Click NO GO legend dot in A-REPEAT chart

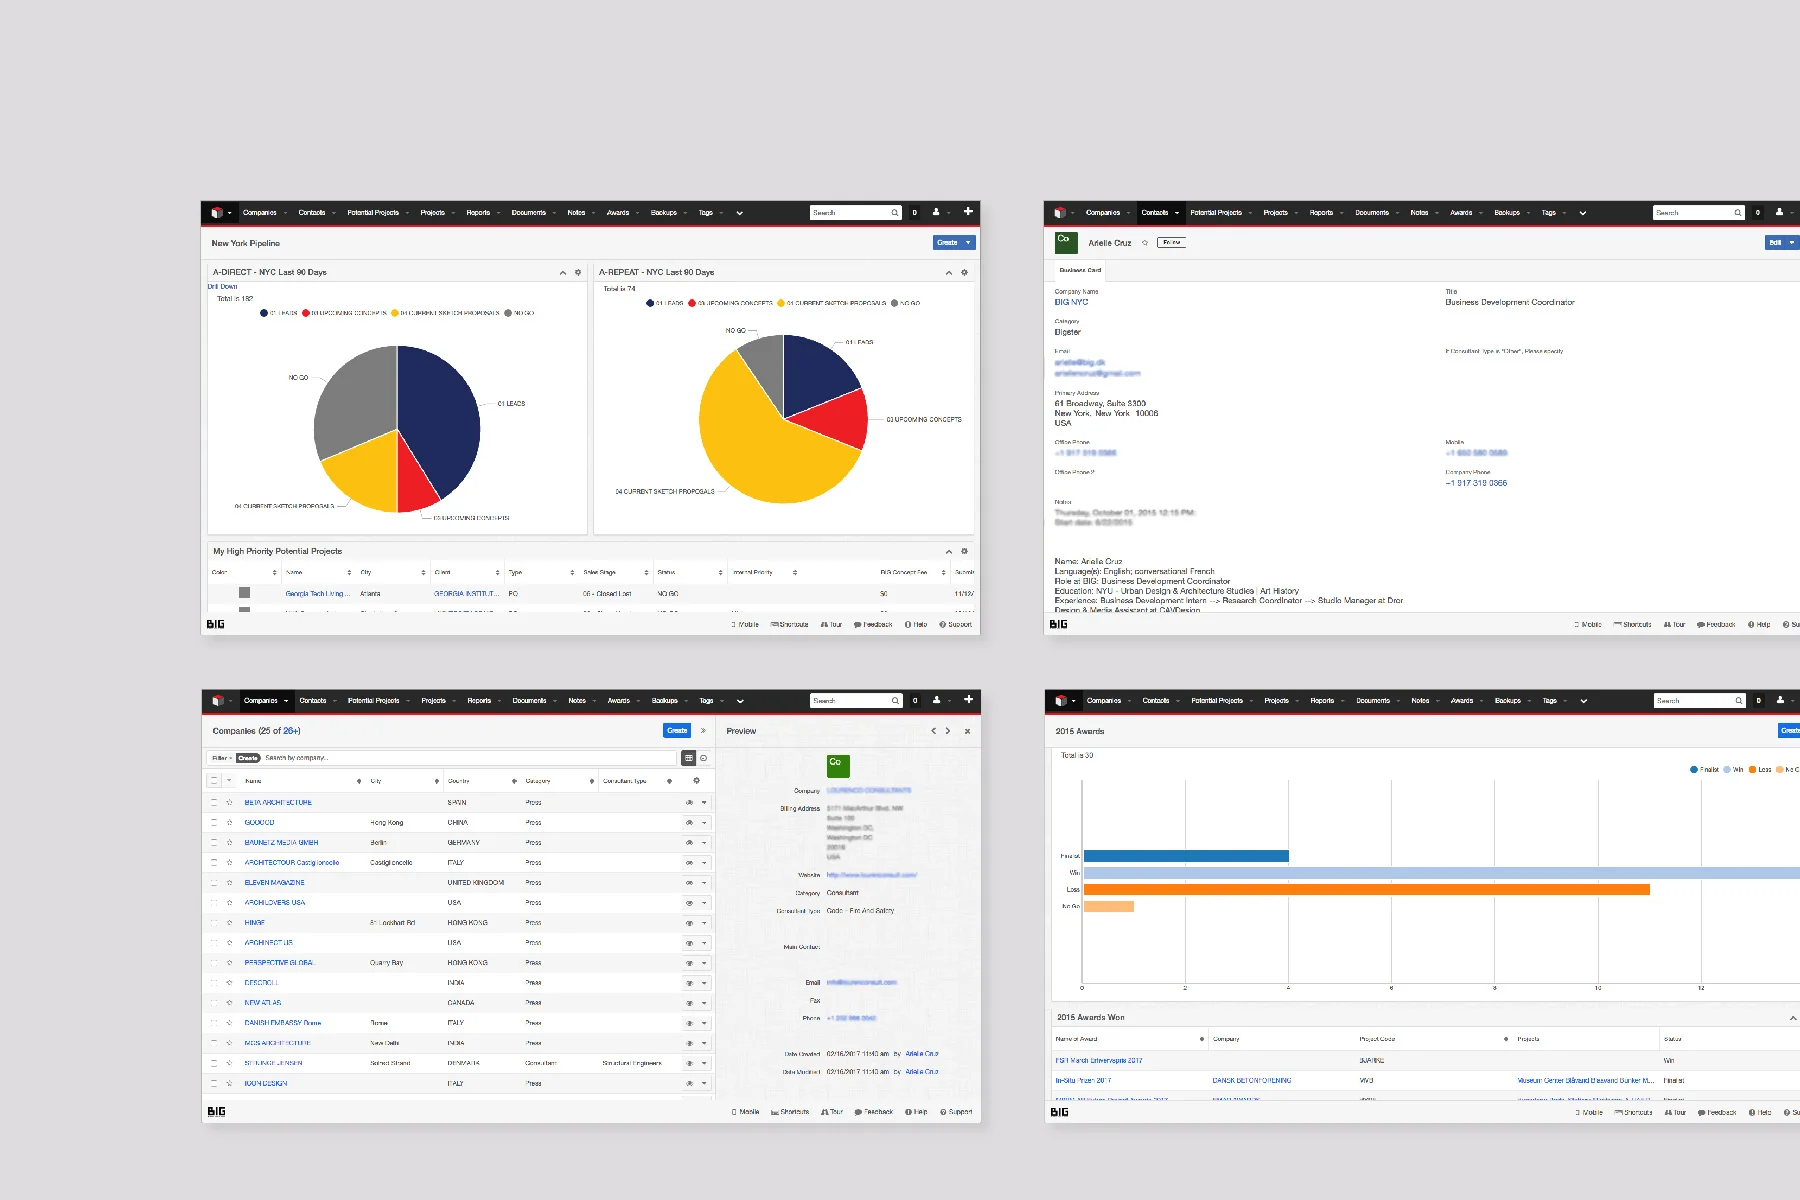[894, 303]
